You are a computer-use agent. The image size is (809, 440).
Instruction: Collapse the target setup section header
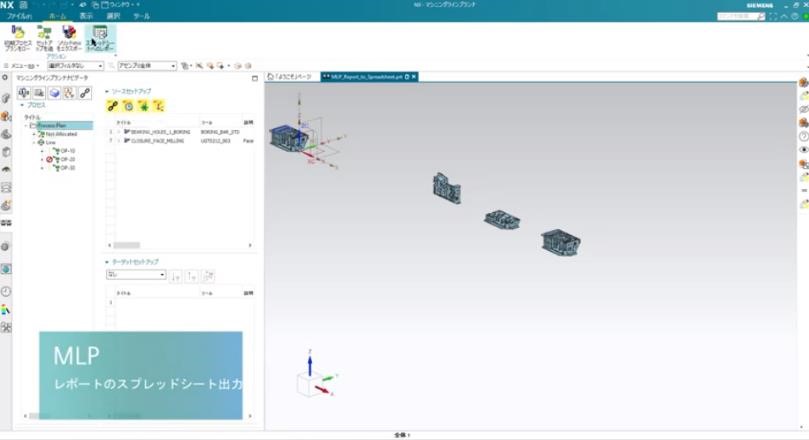point(107,262)
